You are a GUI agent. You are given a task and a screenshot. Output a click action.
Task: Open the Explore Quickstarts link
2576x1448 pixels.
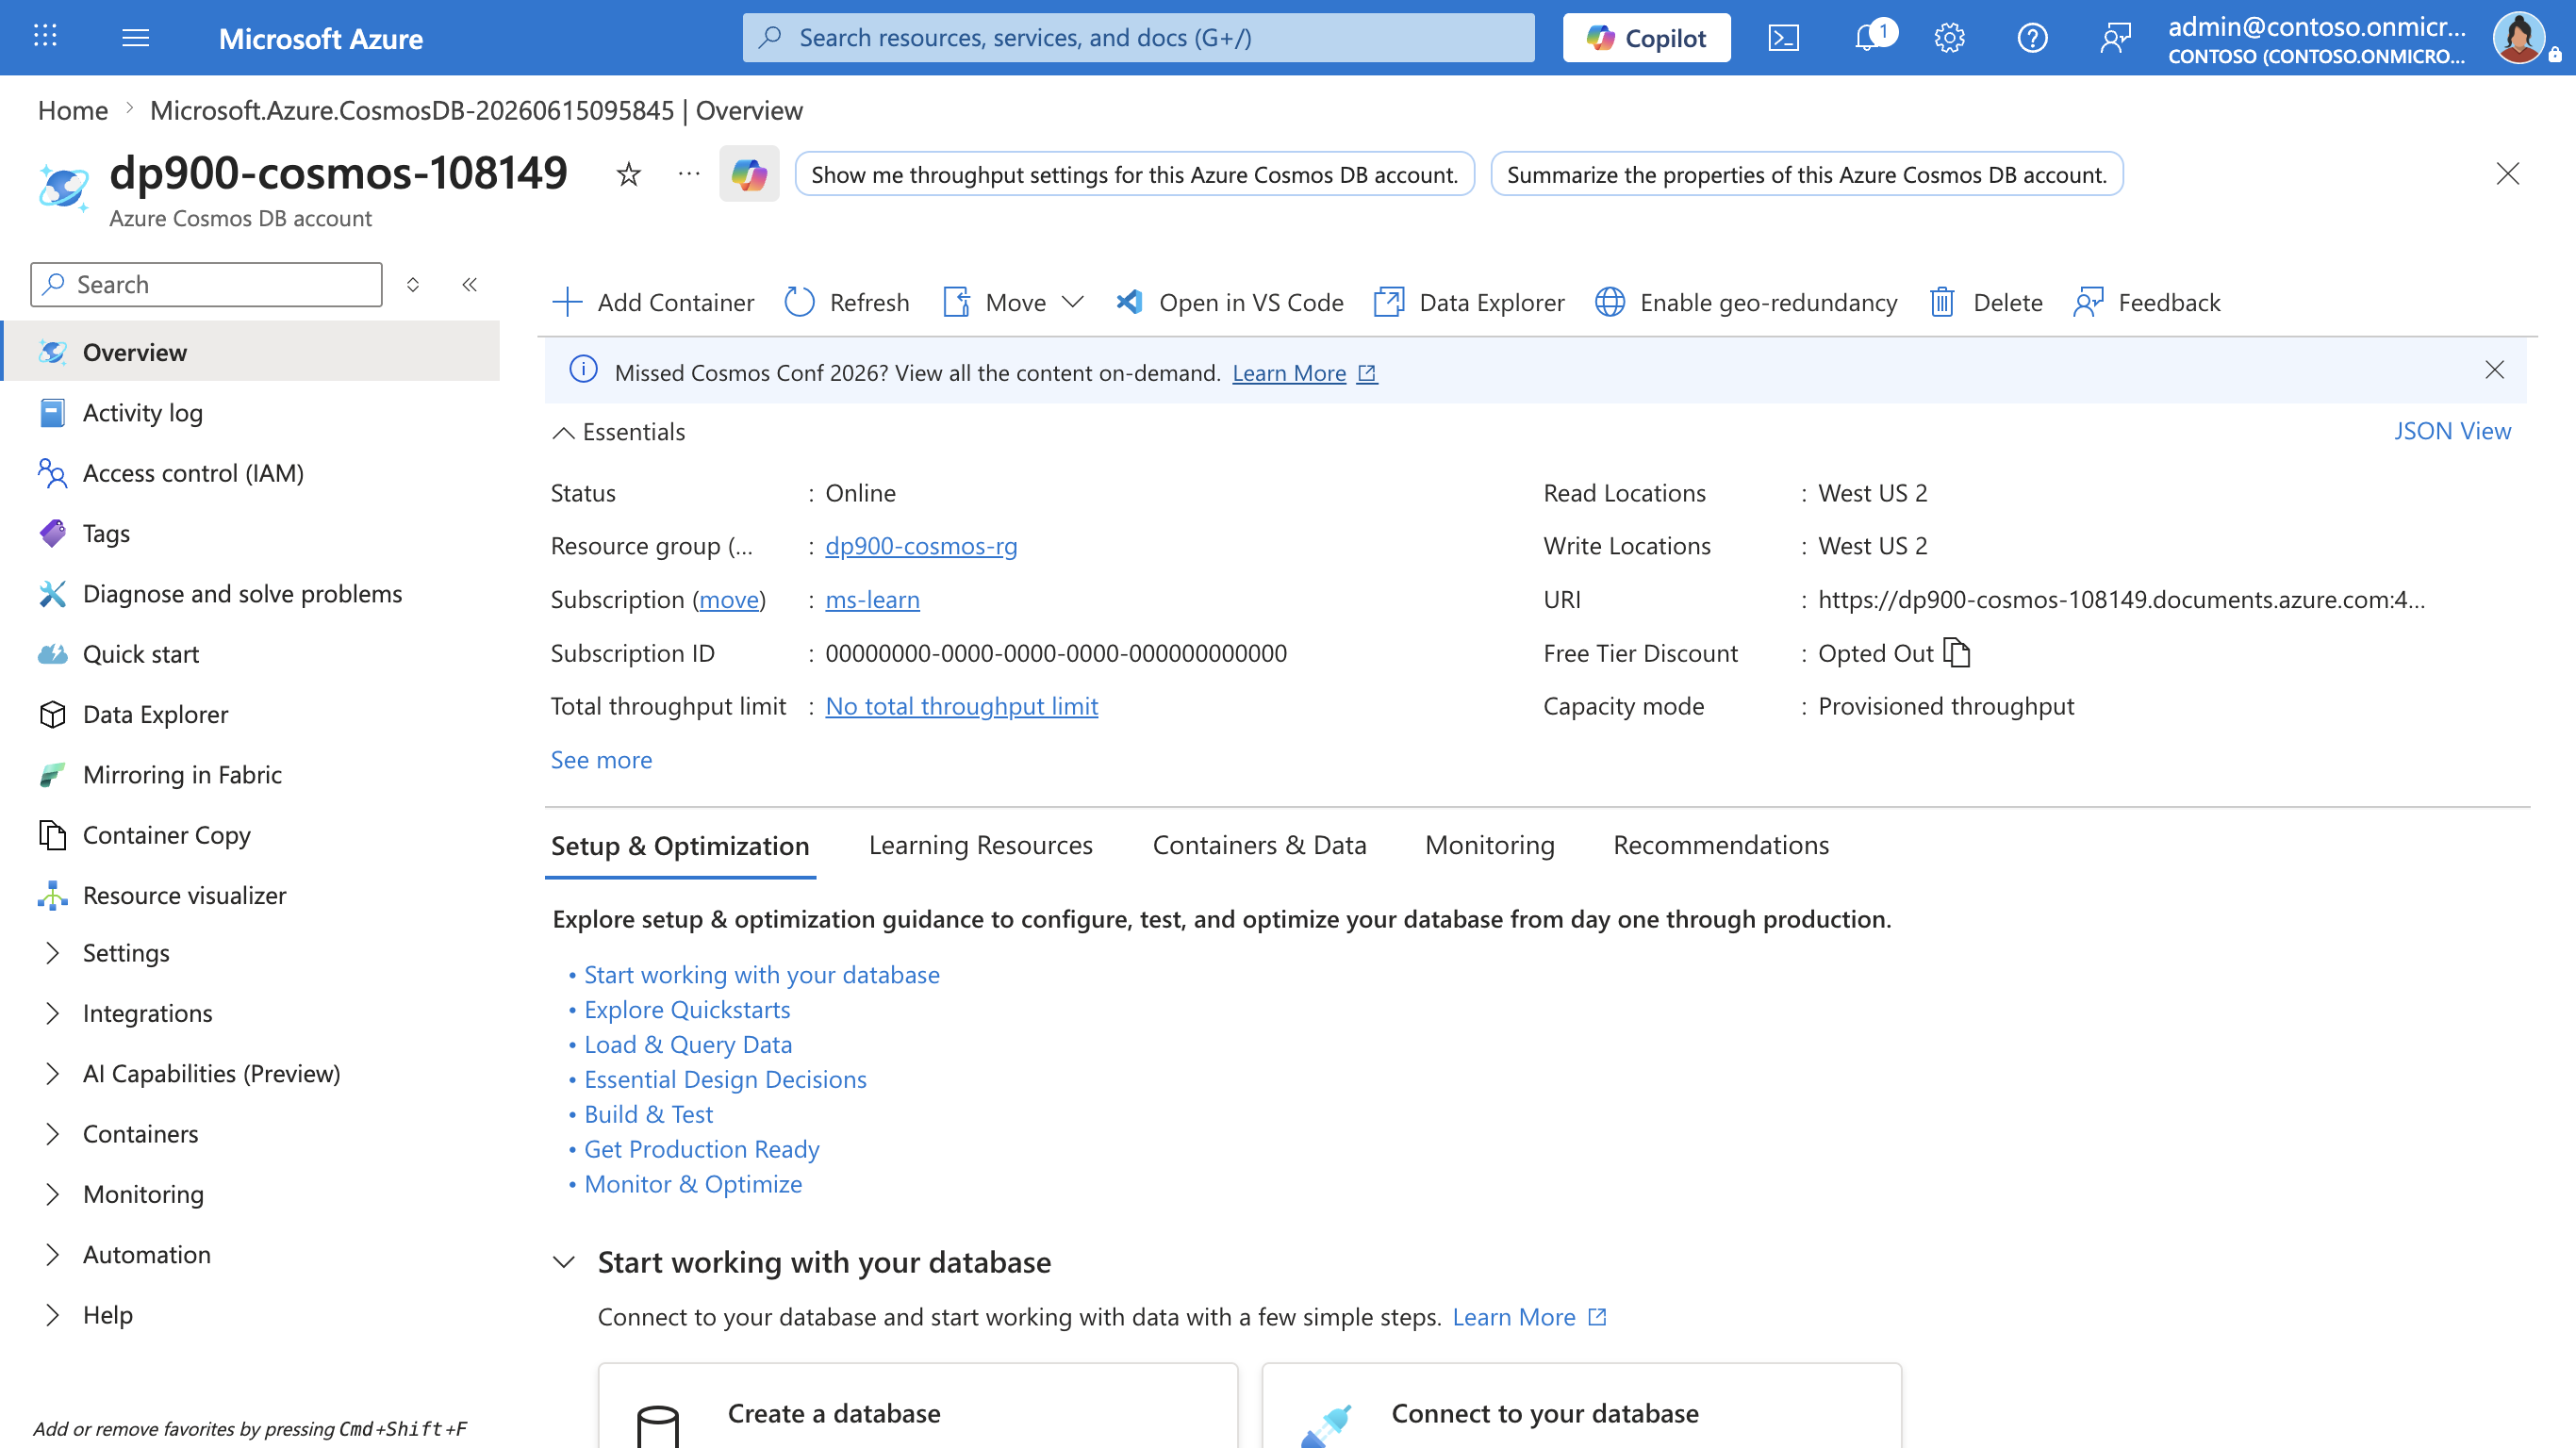[x=687, y=1010]
